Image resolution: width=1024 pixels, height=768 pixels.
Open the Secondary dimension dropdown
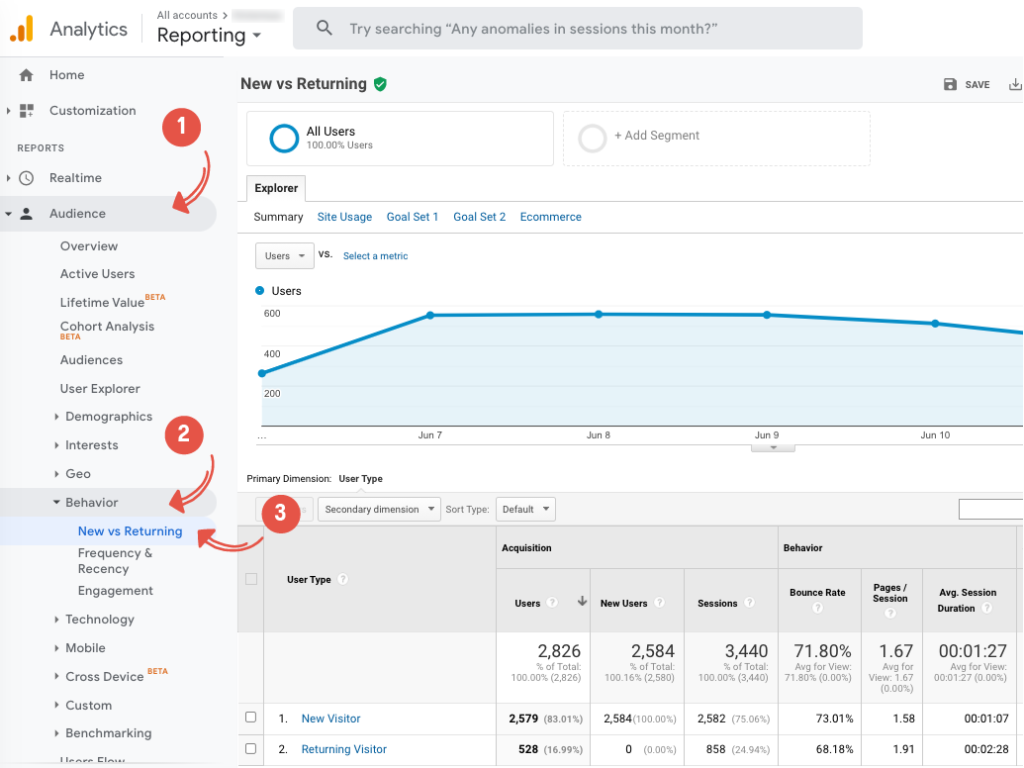click(x=379, y=509)
